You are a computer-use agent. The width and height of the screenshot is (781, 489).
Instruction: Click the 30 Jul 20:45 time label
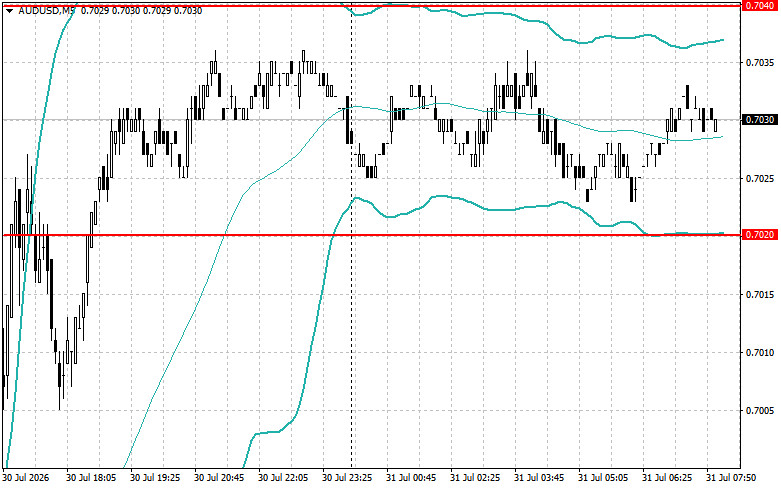pyautogui.click(x=219, y=478)
